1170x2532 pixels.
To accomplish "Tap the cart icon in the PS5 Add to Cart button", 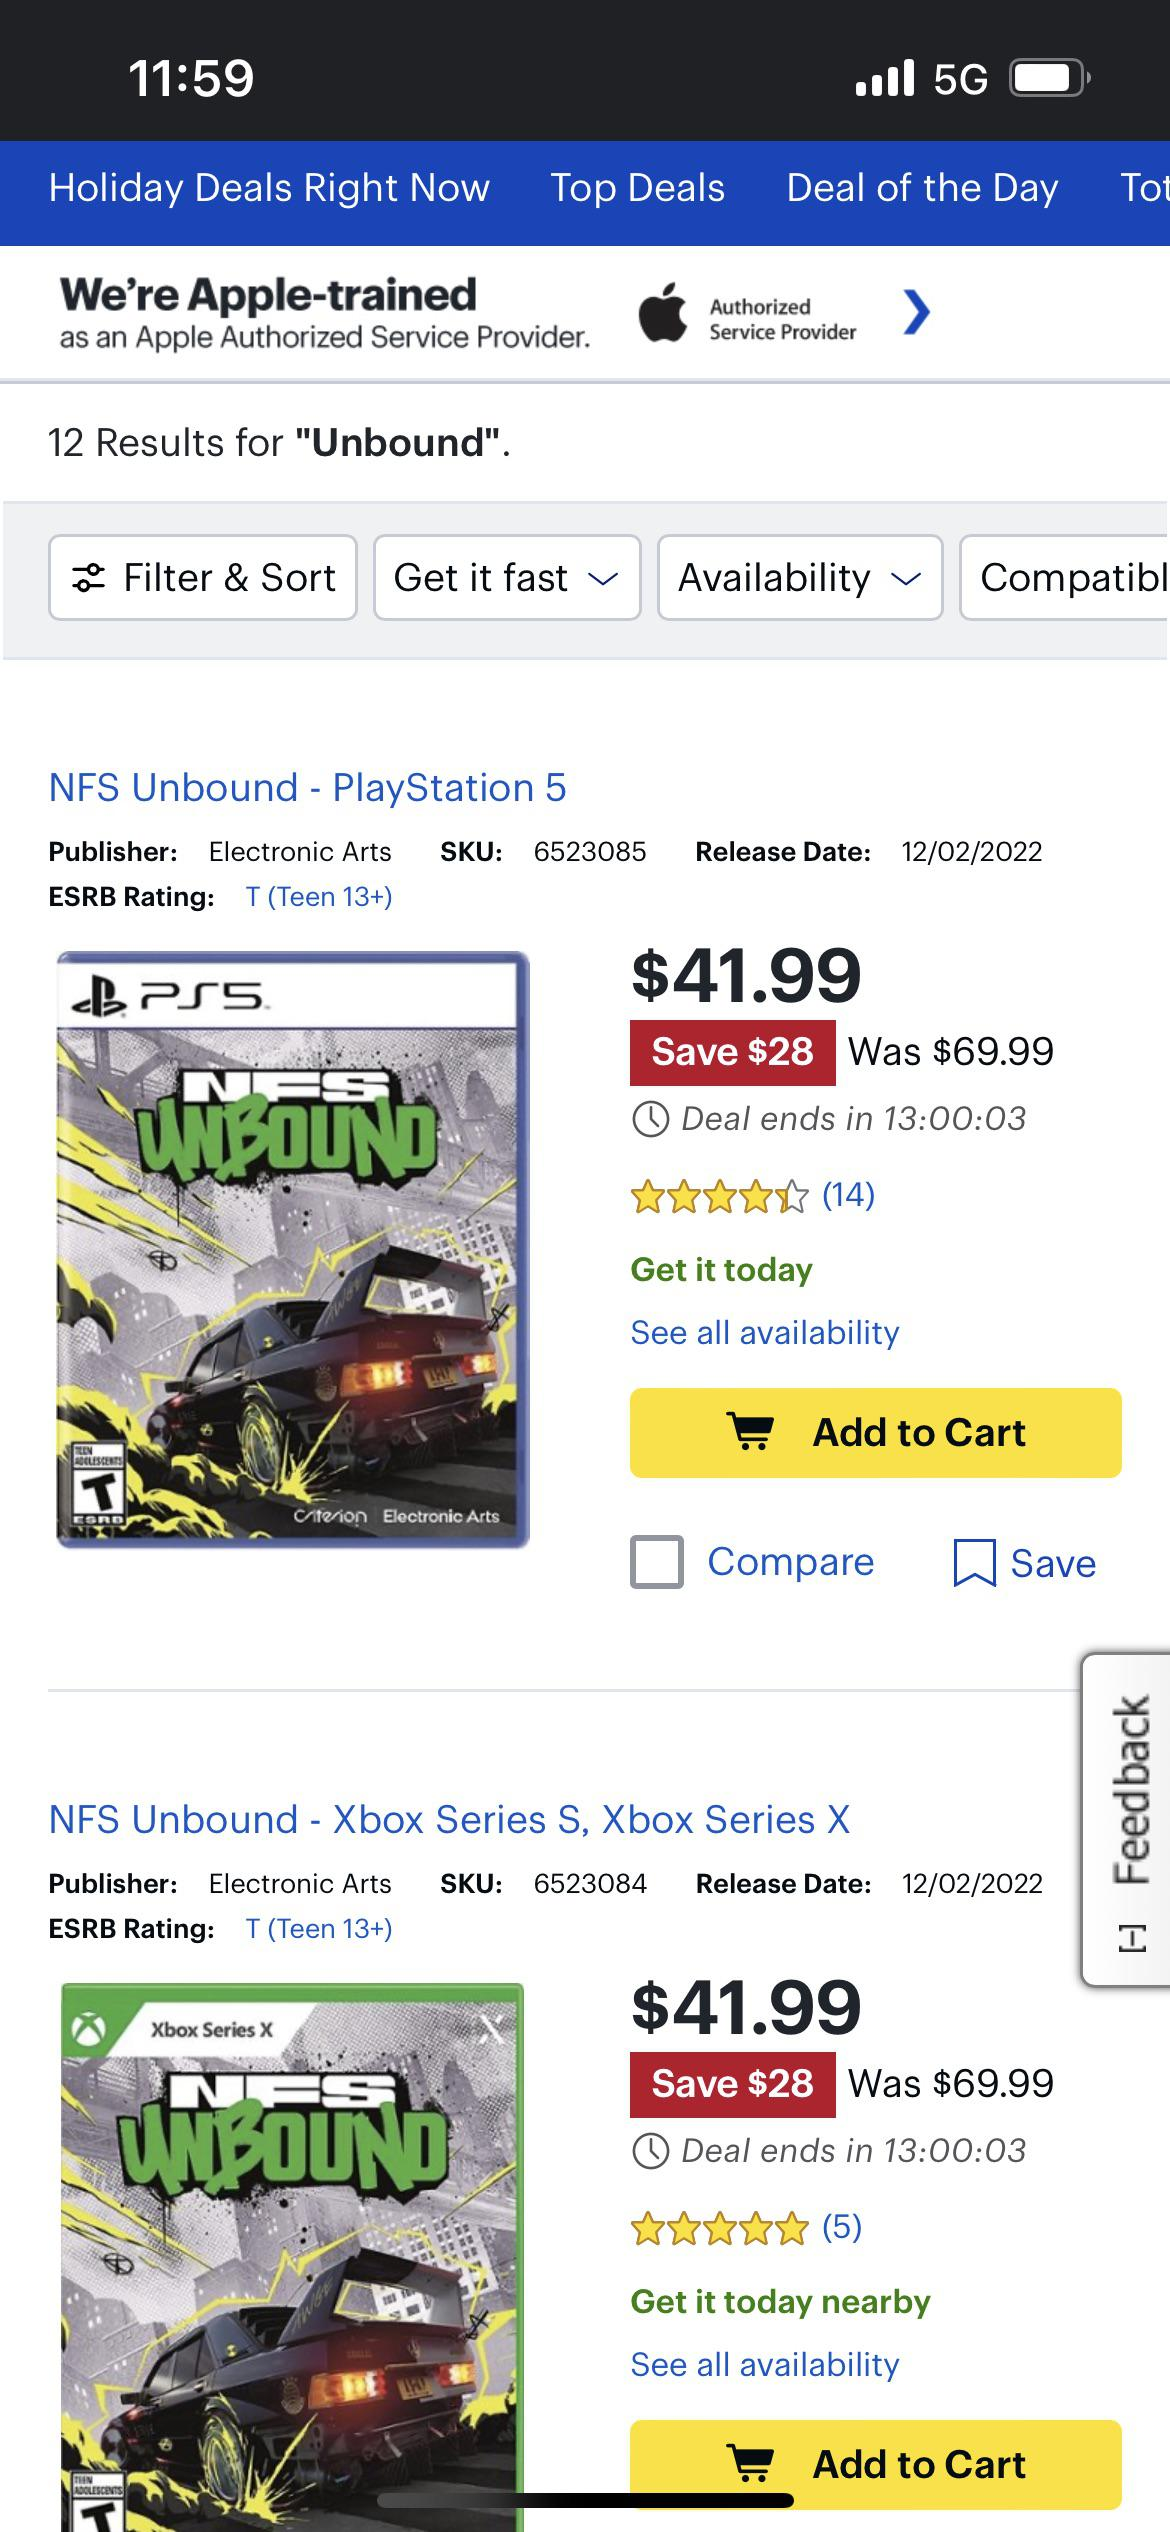I will point(750,1432).
